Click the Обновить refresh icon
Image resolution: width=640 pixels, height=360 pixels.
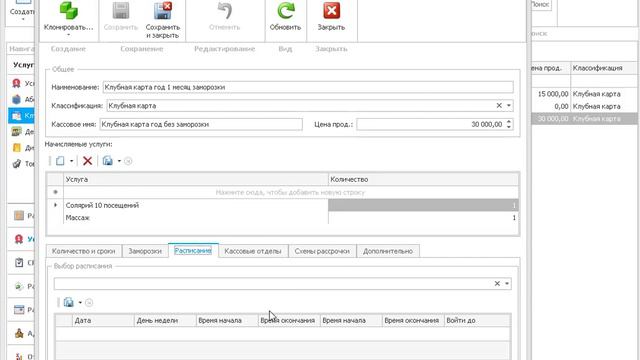(285, 11)
